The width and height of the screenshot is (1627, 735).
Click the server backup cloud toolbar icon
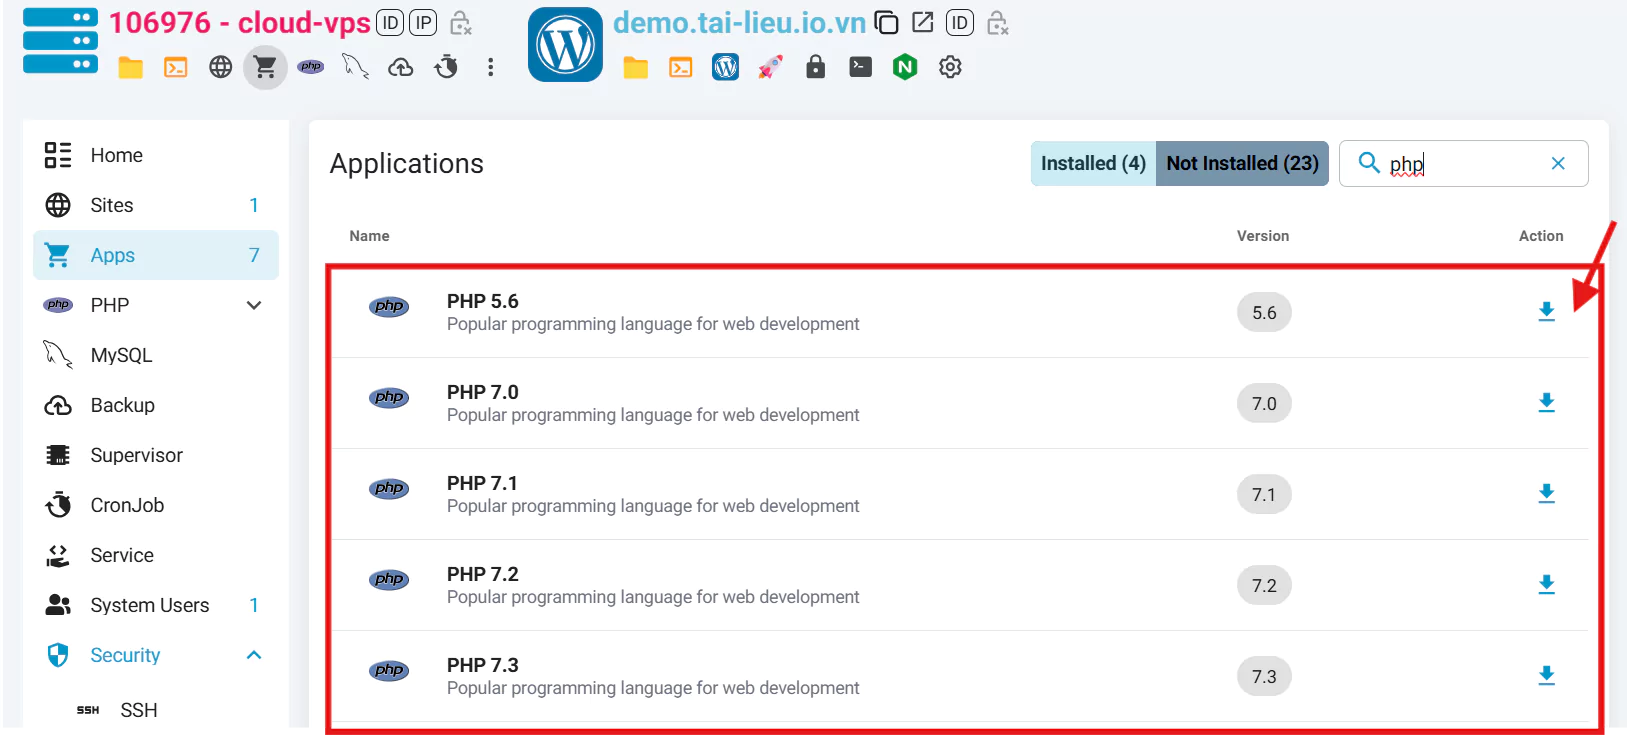click(x=401, y=67)
